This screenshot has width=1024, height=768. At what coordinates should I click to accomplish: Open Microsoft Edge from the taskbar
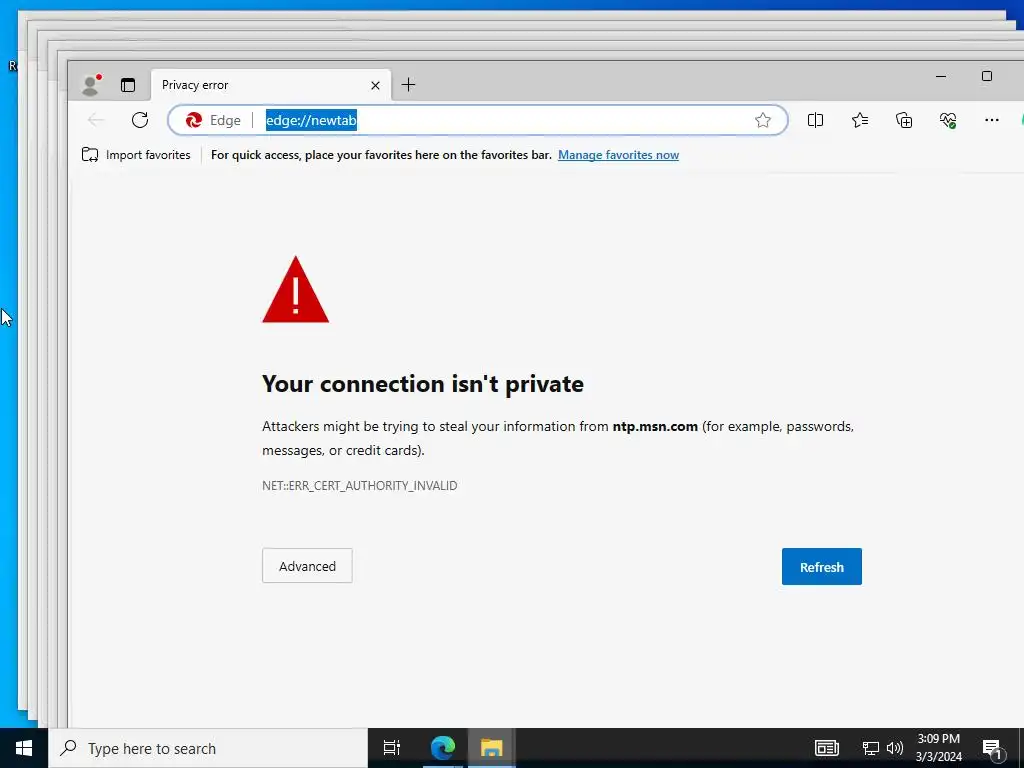(442, 748)
